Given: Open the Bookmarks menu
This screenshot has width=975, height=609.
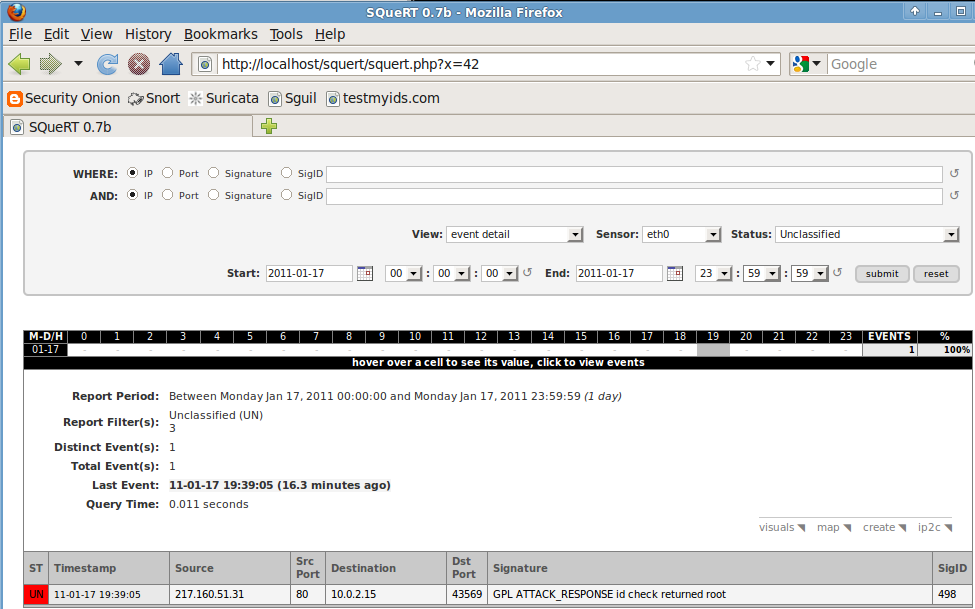Looking at the screenshot, I should (220, 33).
